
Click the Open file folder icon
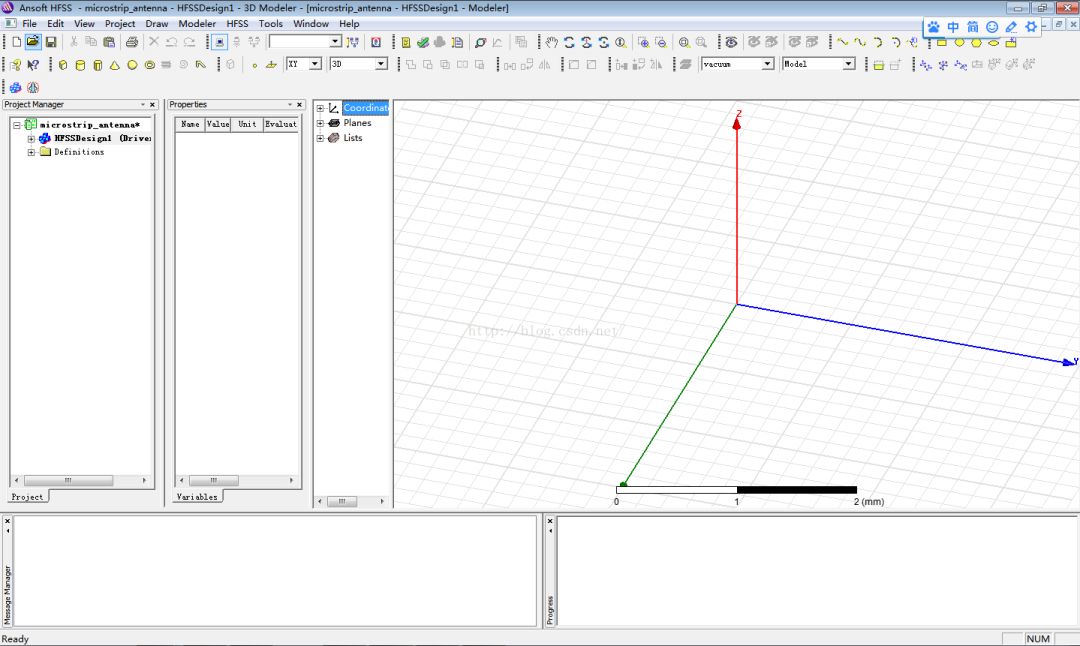tap(32, 42)
